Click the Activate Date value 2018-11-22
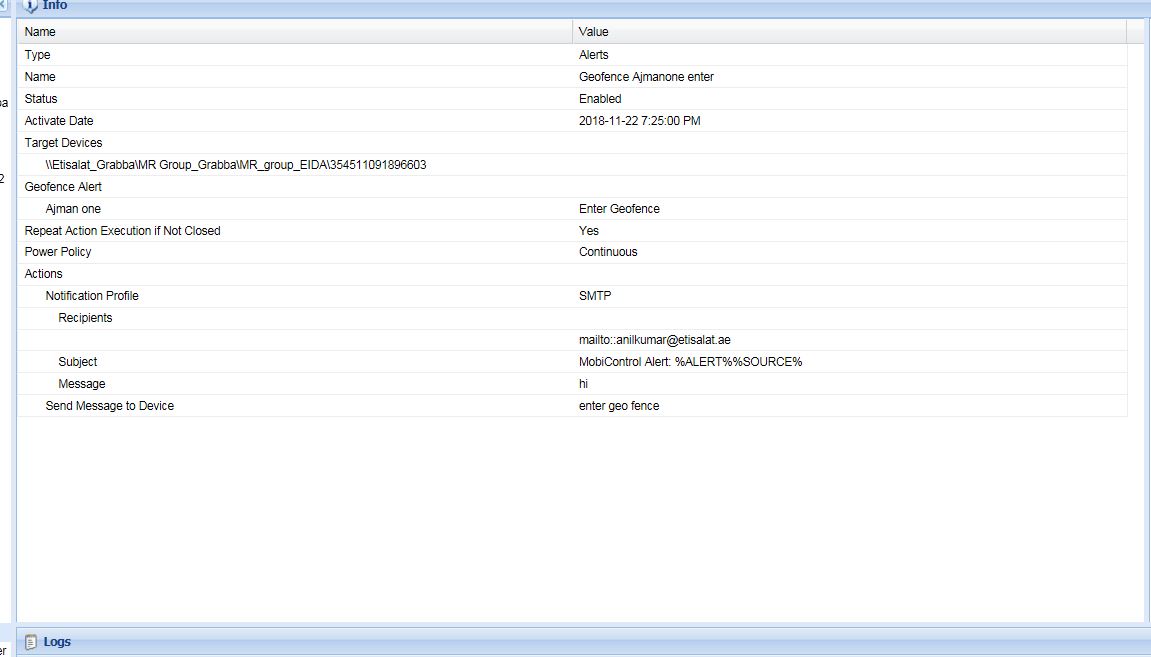The width and height of the screenshot is (1151, 657). [639, 121]
